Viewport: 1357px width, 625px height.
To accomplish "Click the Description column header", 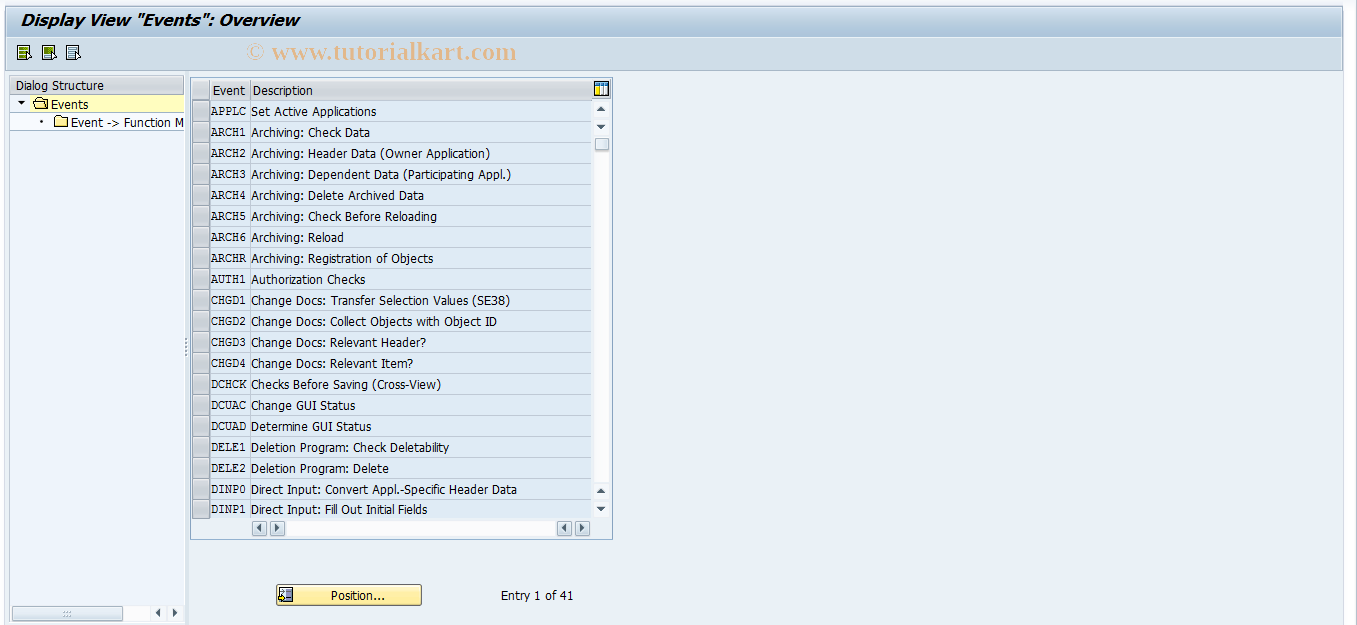I will [420, 90].
